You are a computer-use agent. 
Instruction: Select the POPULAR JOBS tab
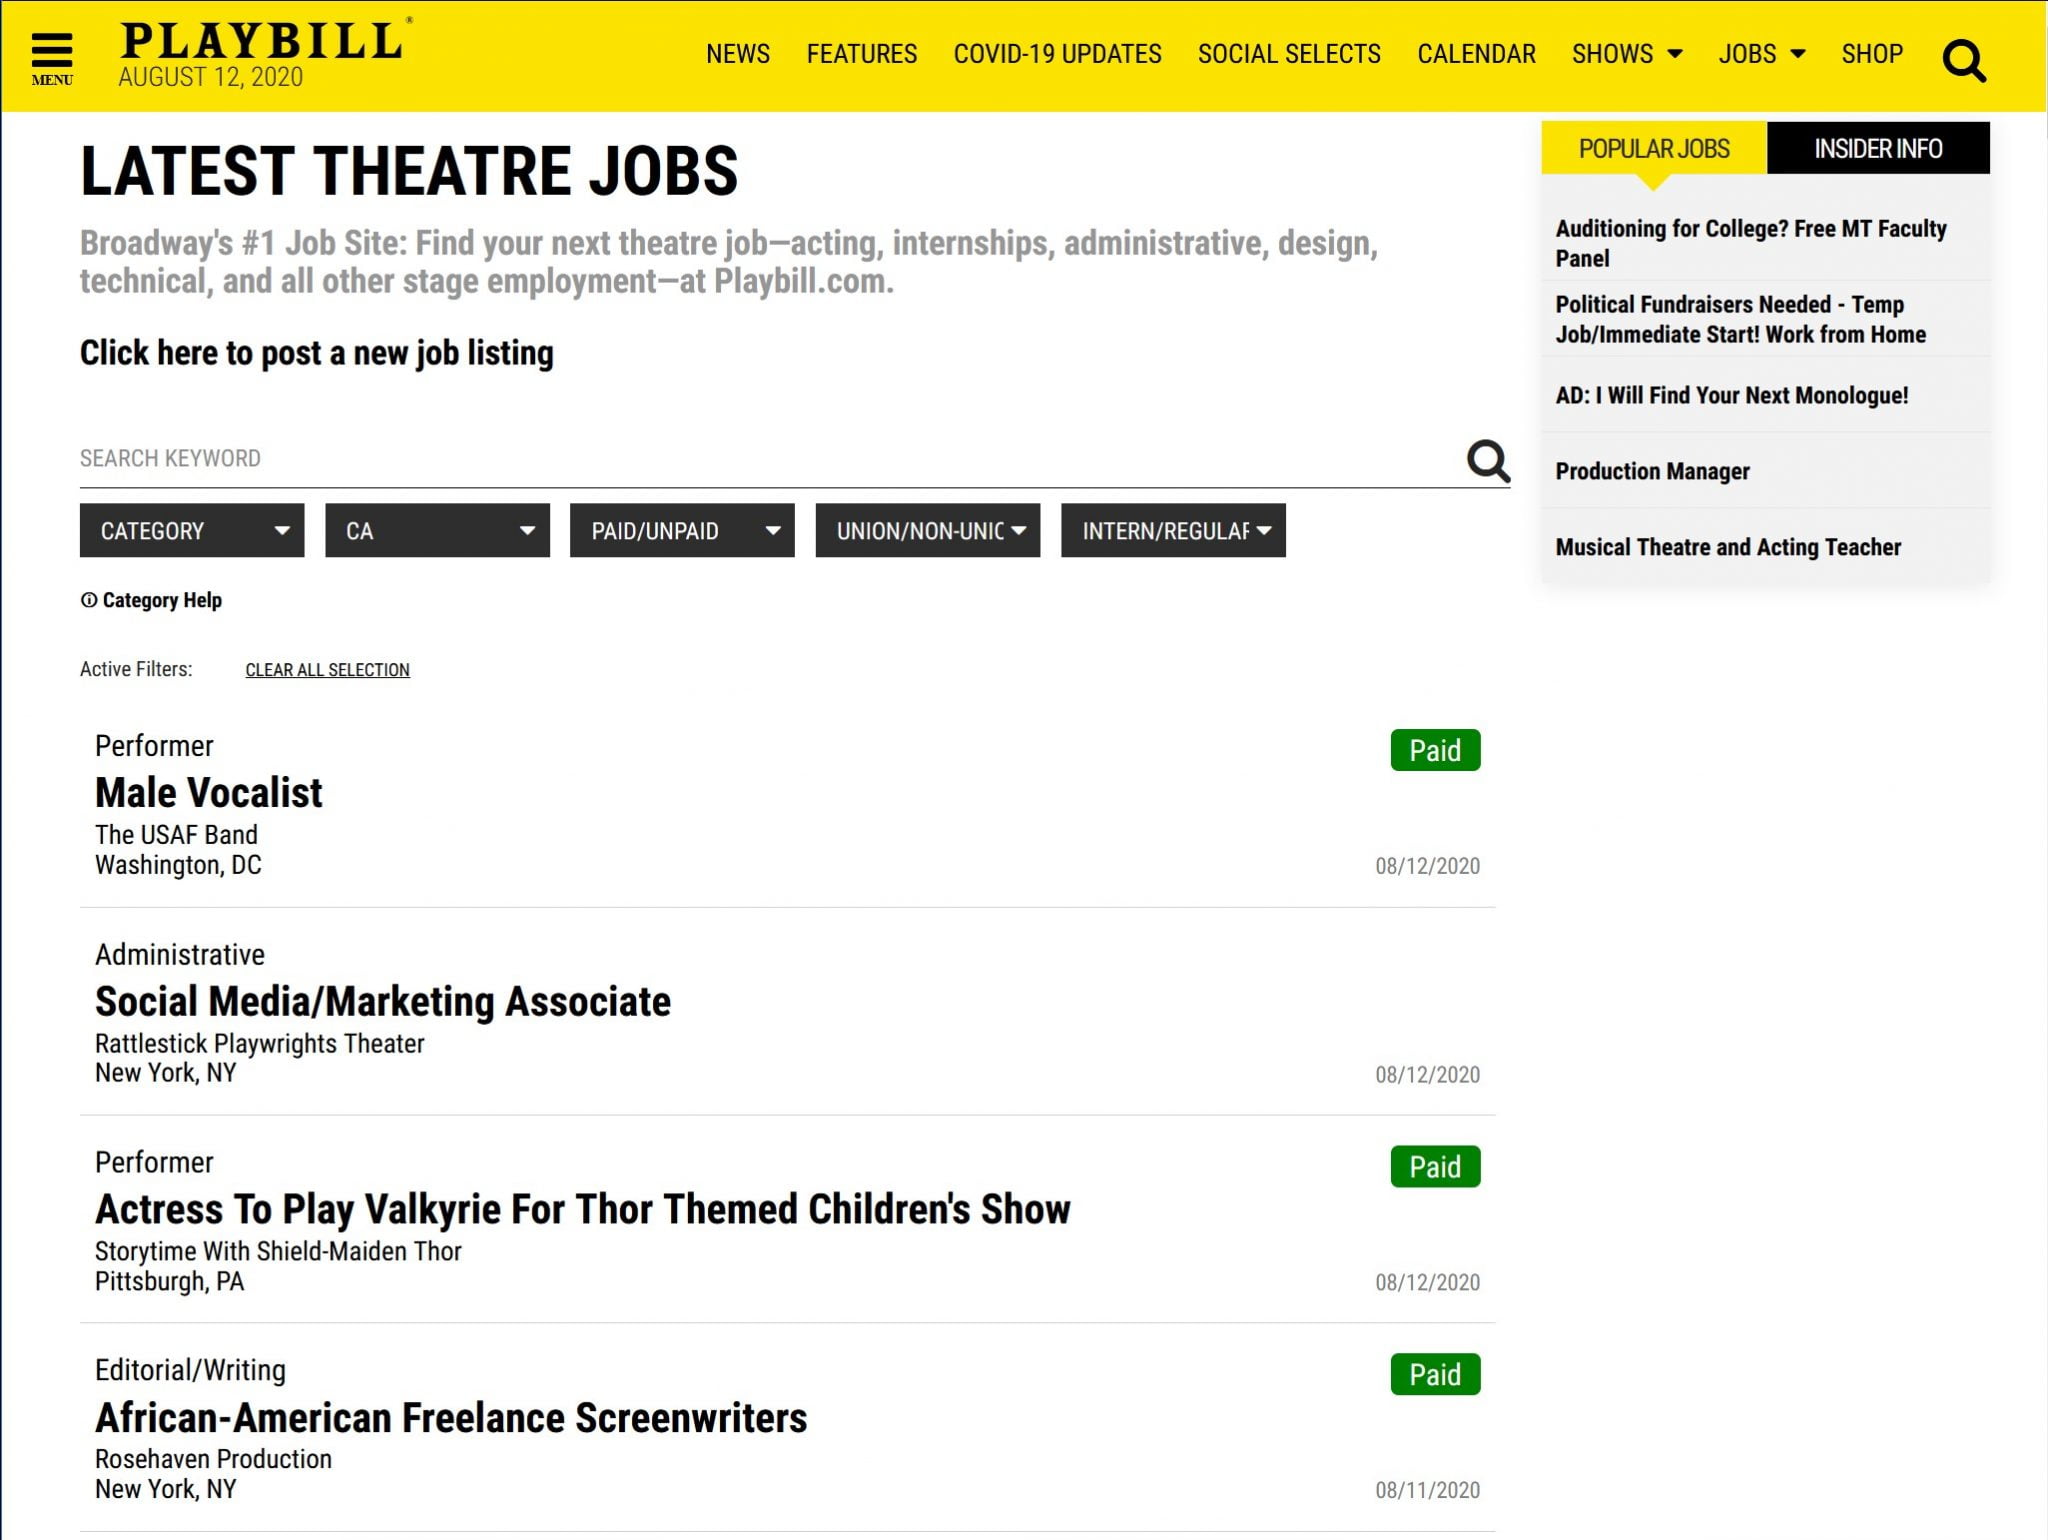[1653, 149]
